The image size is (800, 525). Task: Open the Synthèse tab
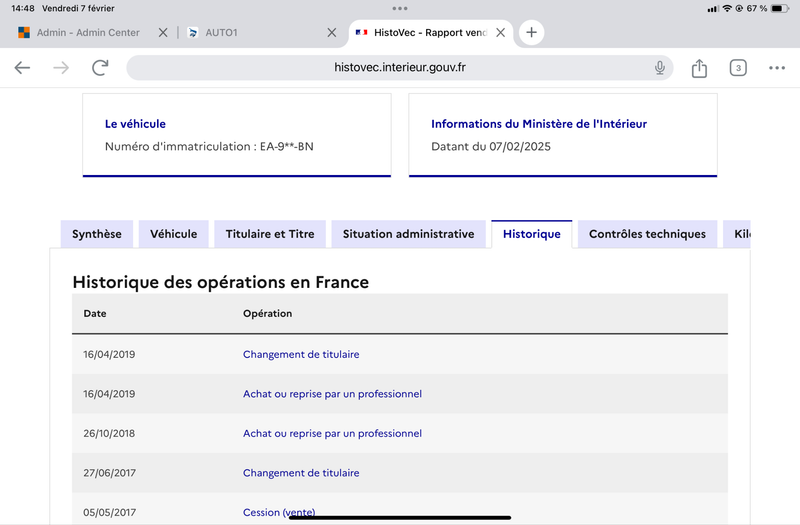tap(96, 234)
